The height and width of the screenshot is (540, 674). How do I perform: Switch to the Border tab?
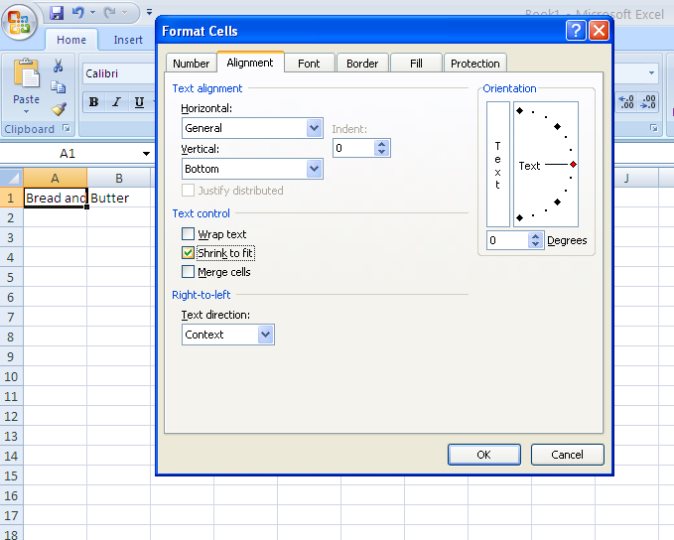tap(362, 63)
